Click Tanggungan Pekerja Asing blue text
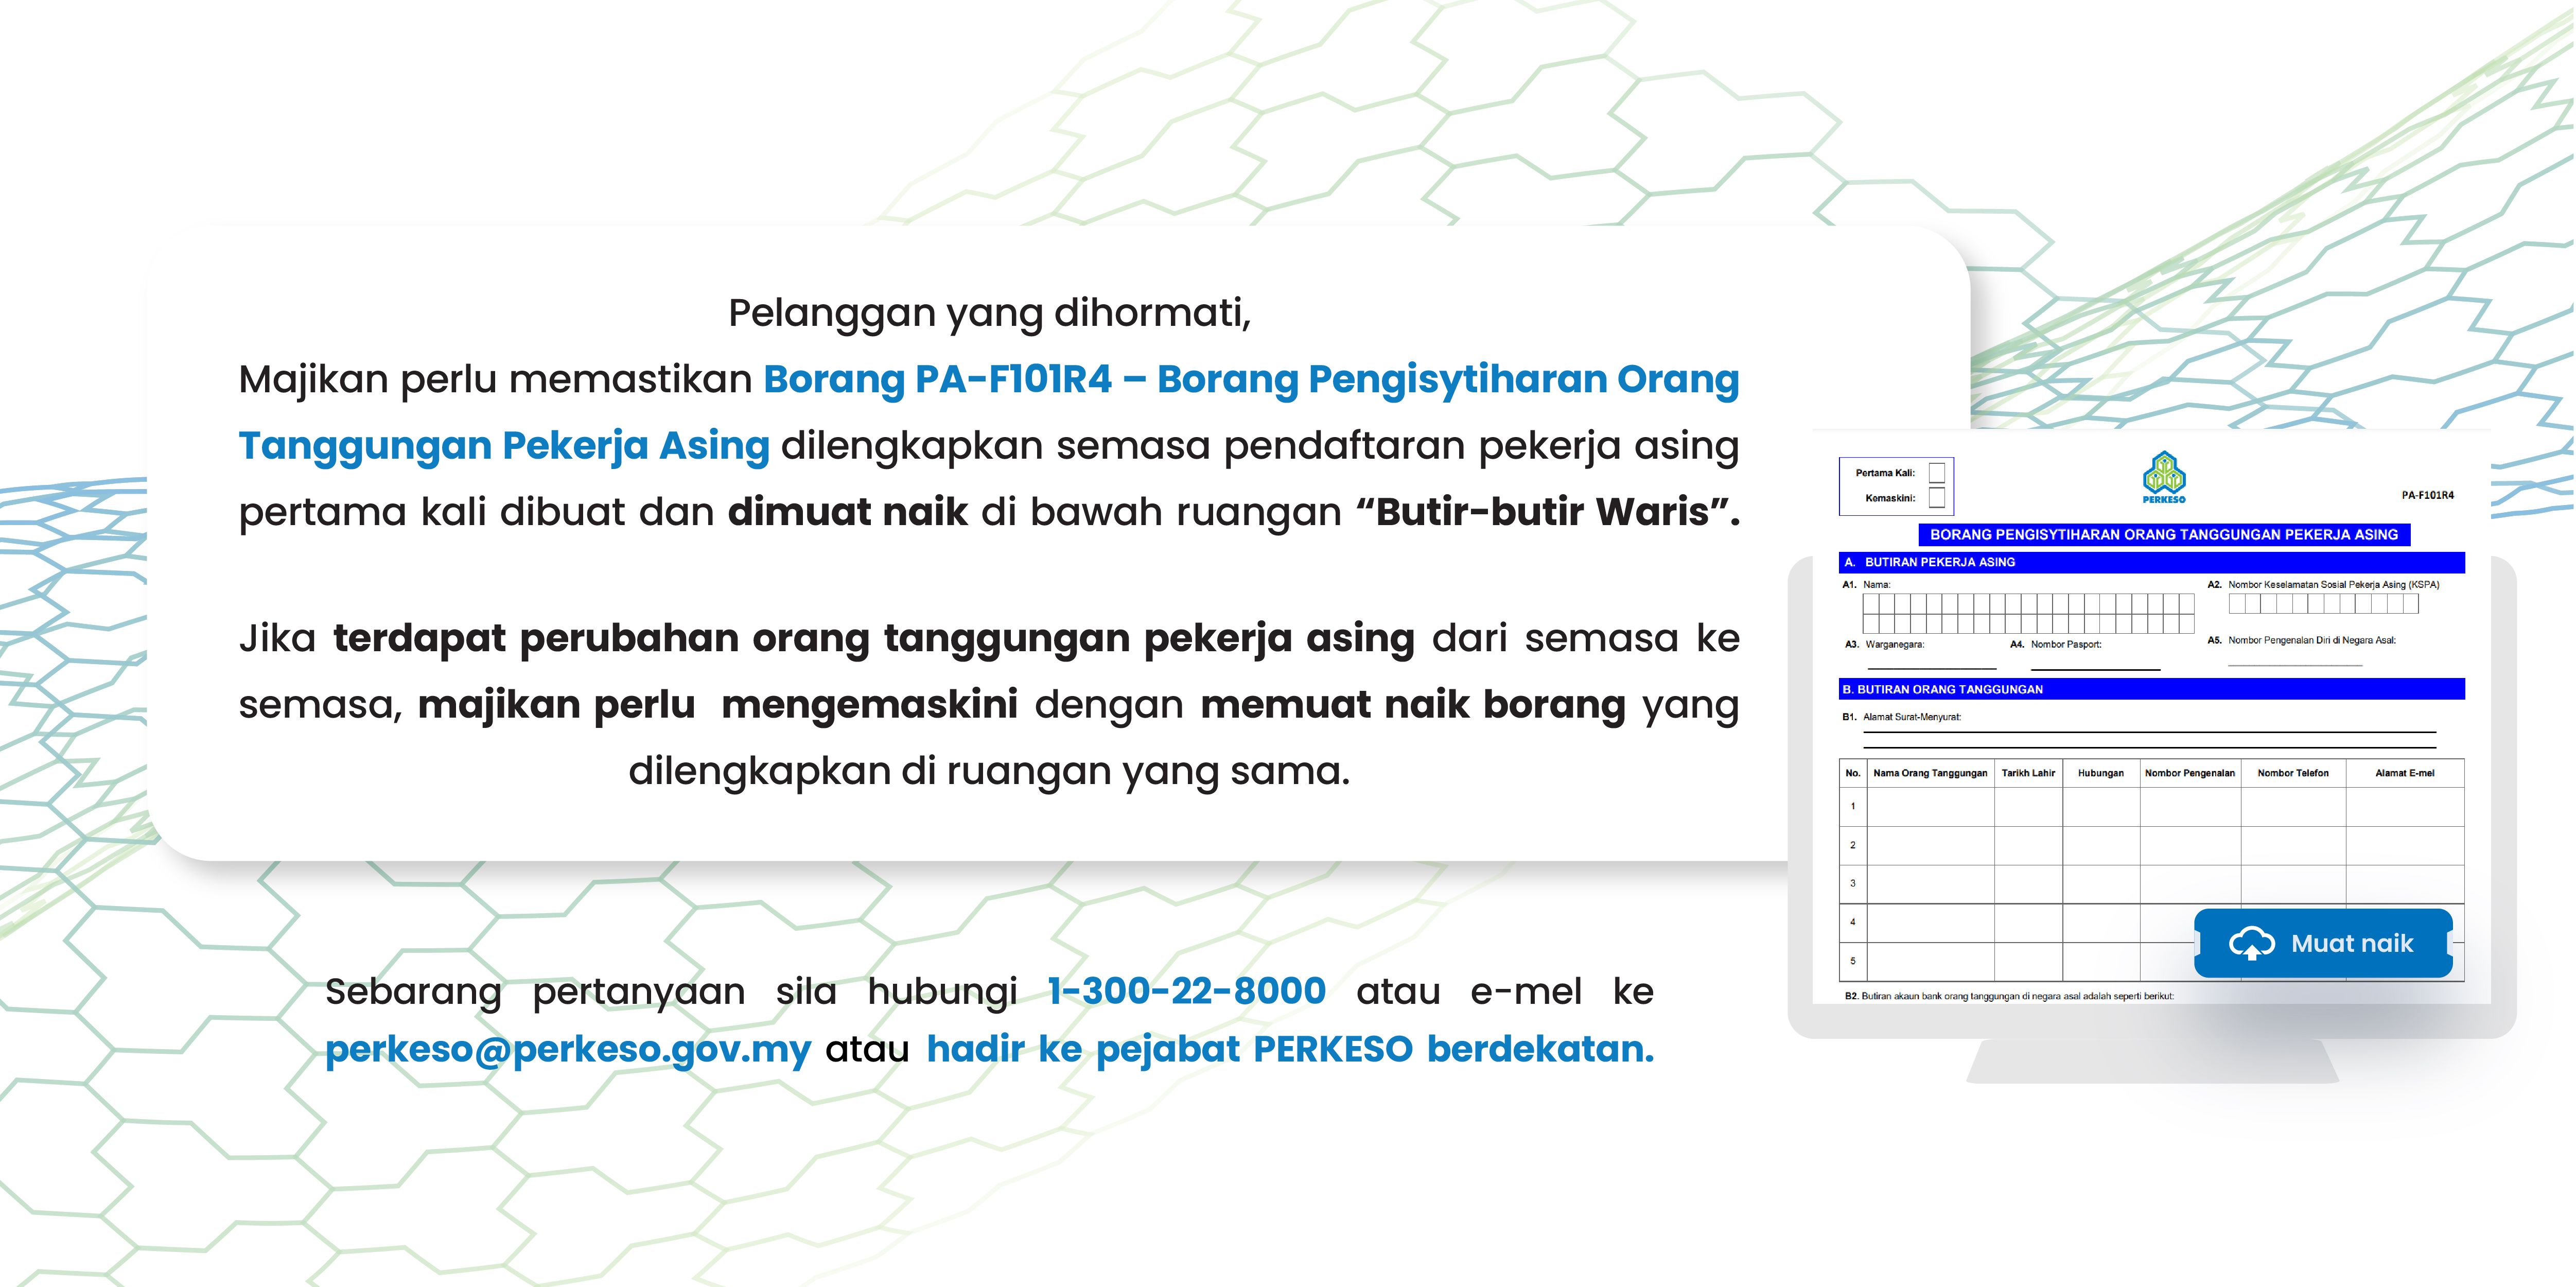This screenshot has height=1287, width=2576. (504, 446)
